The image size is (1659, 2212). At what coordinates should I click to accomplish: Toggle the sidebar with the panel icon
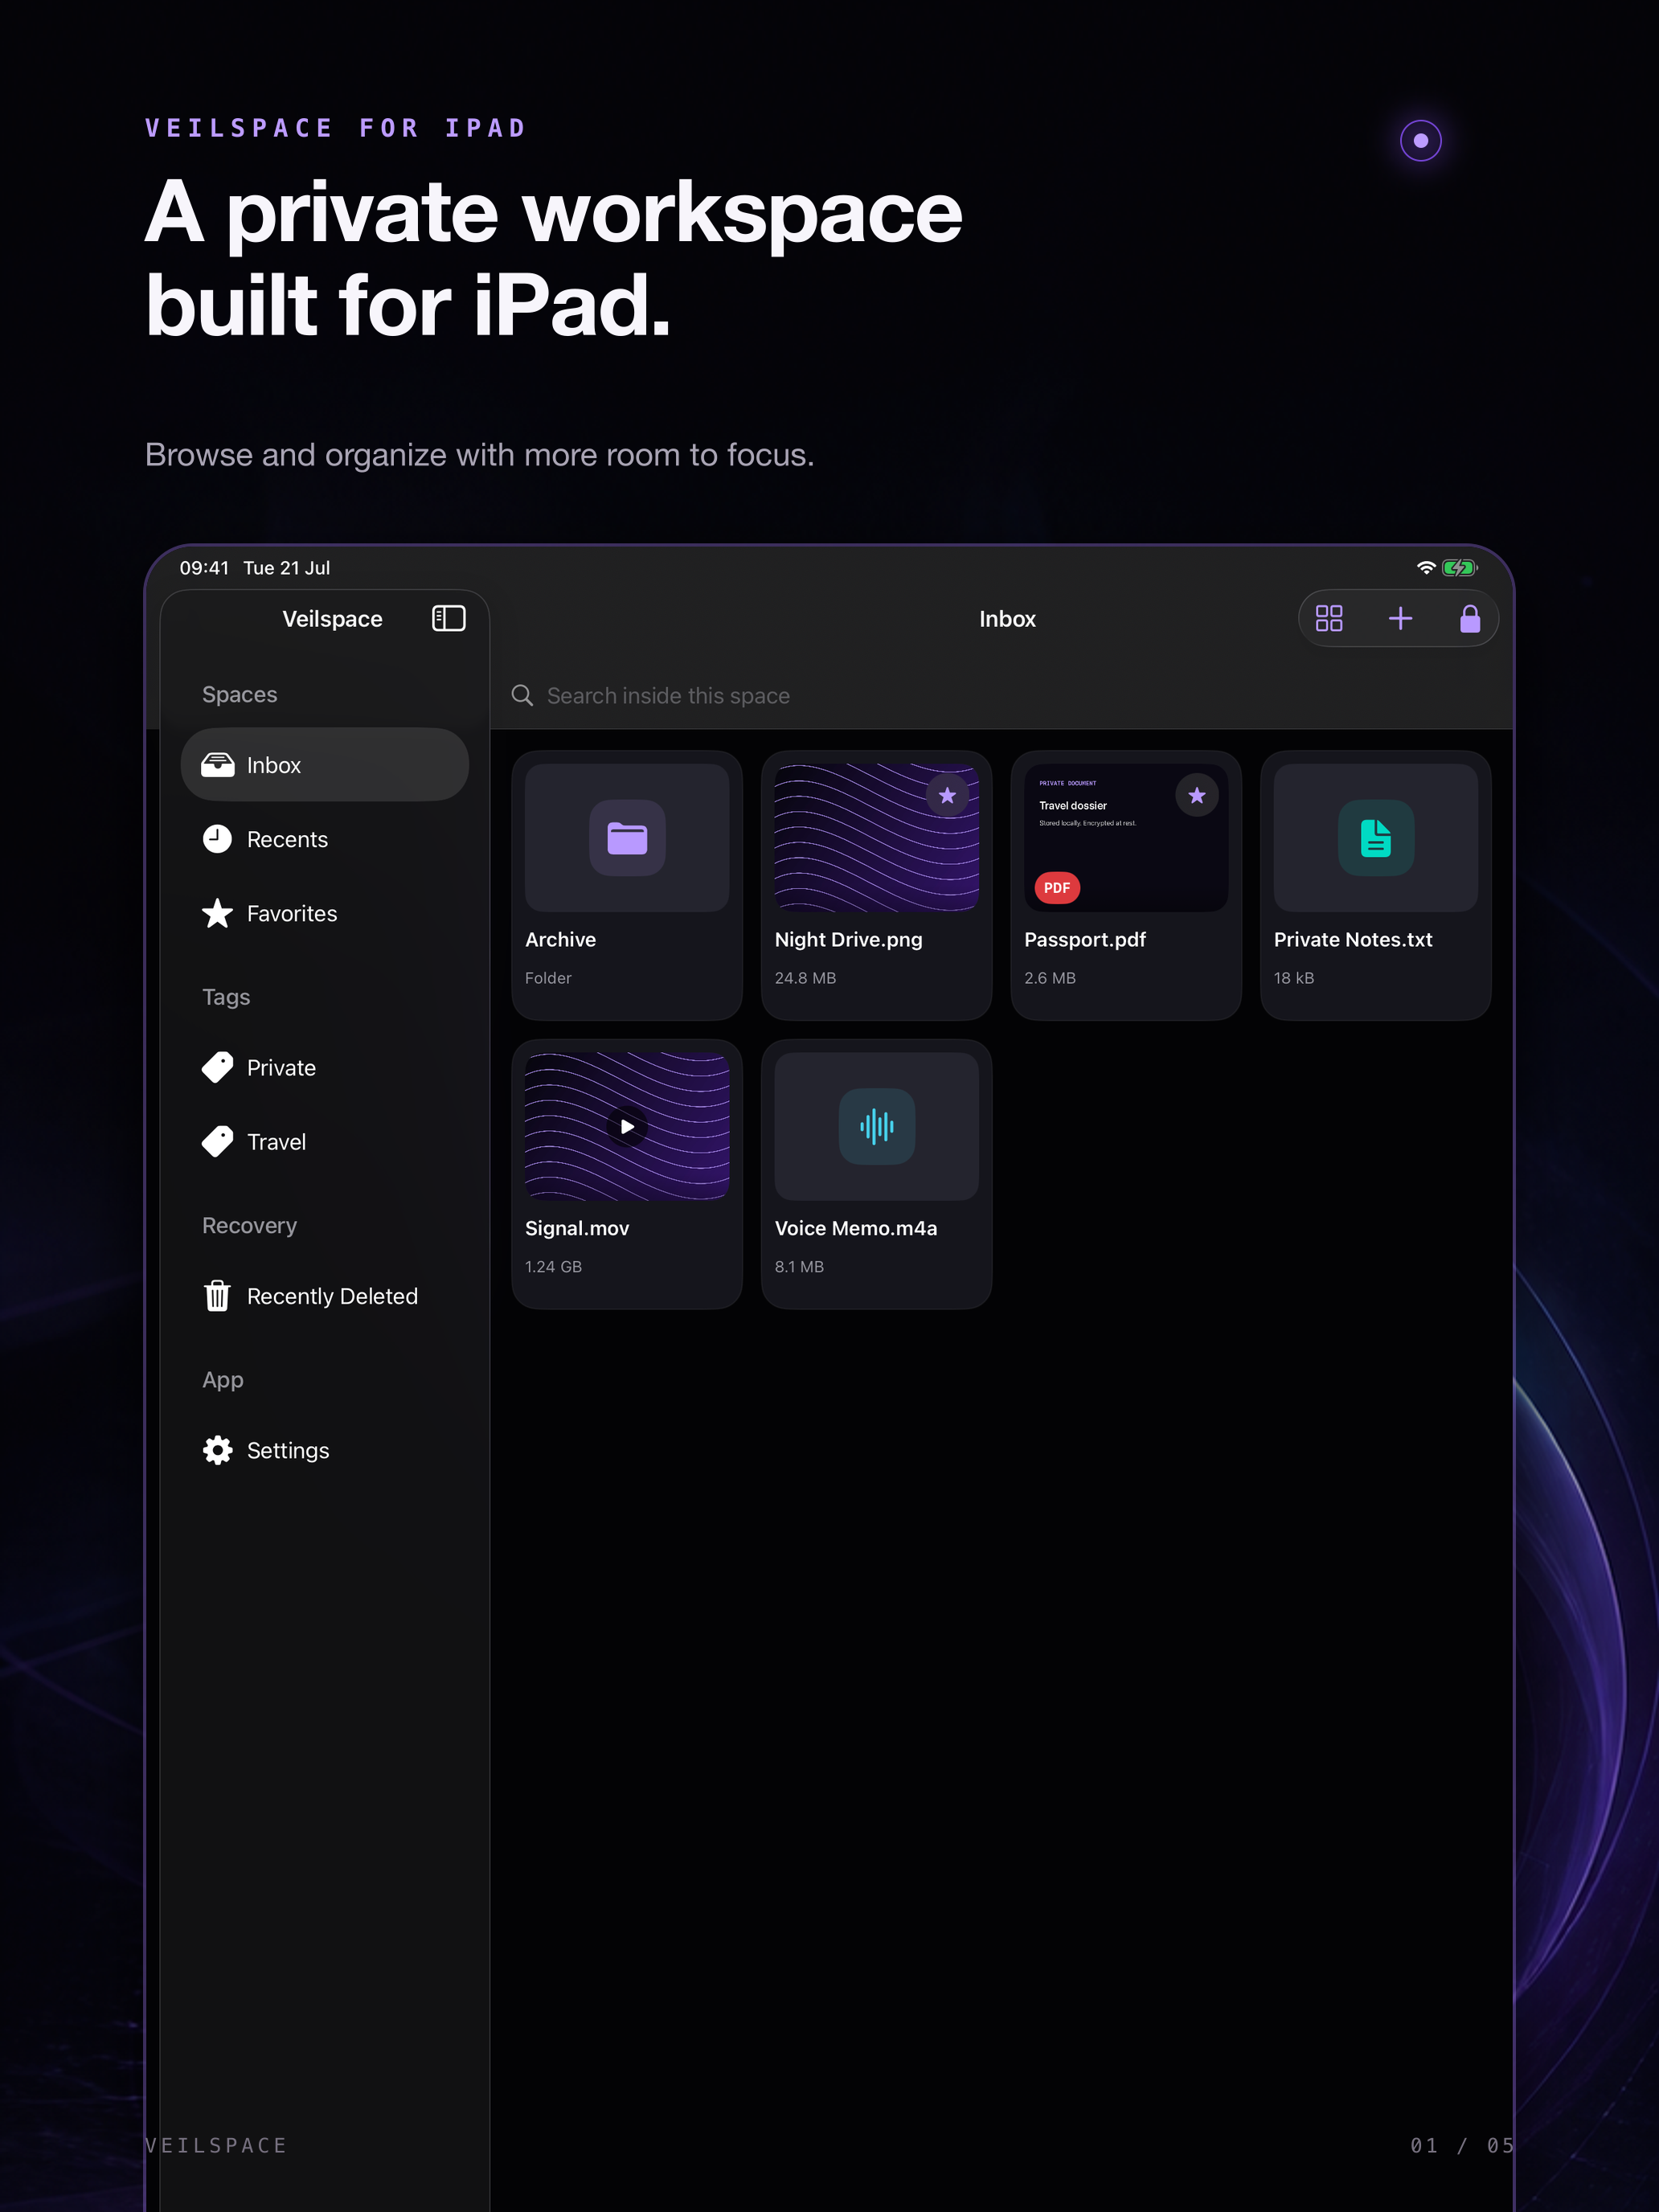448,618
